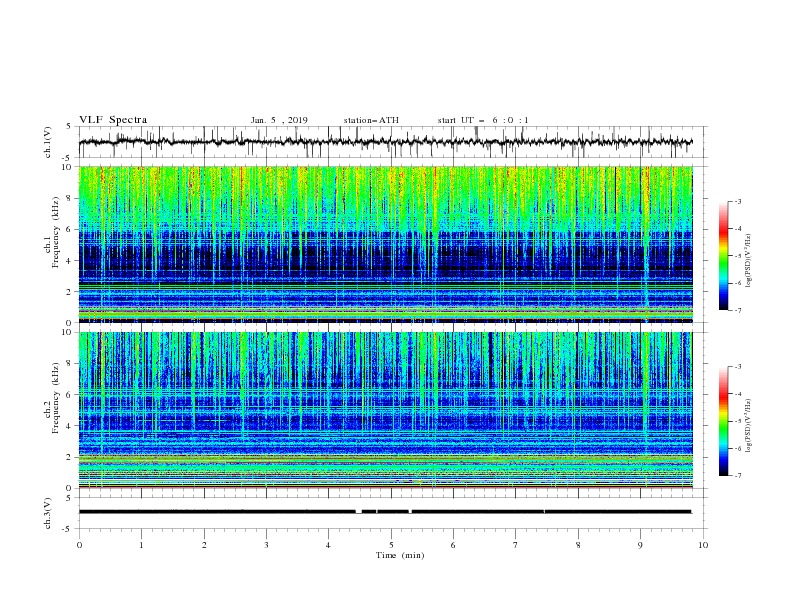Click the ch.2 lower color scale bar

click(723, 421)
